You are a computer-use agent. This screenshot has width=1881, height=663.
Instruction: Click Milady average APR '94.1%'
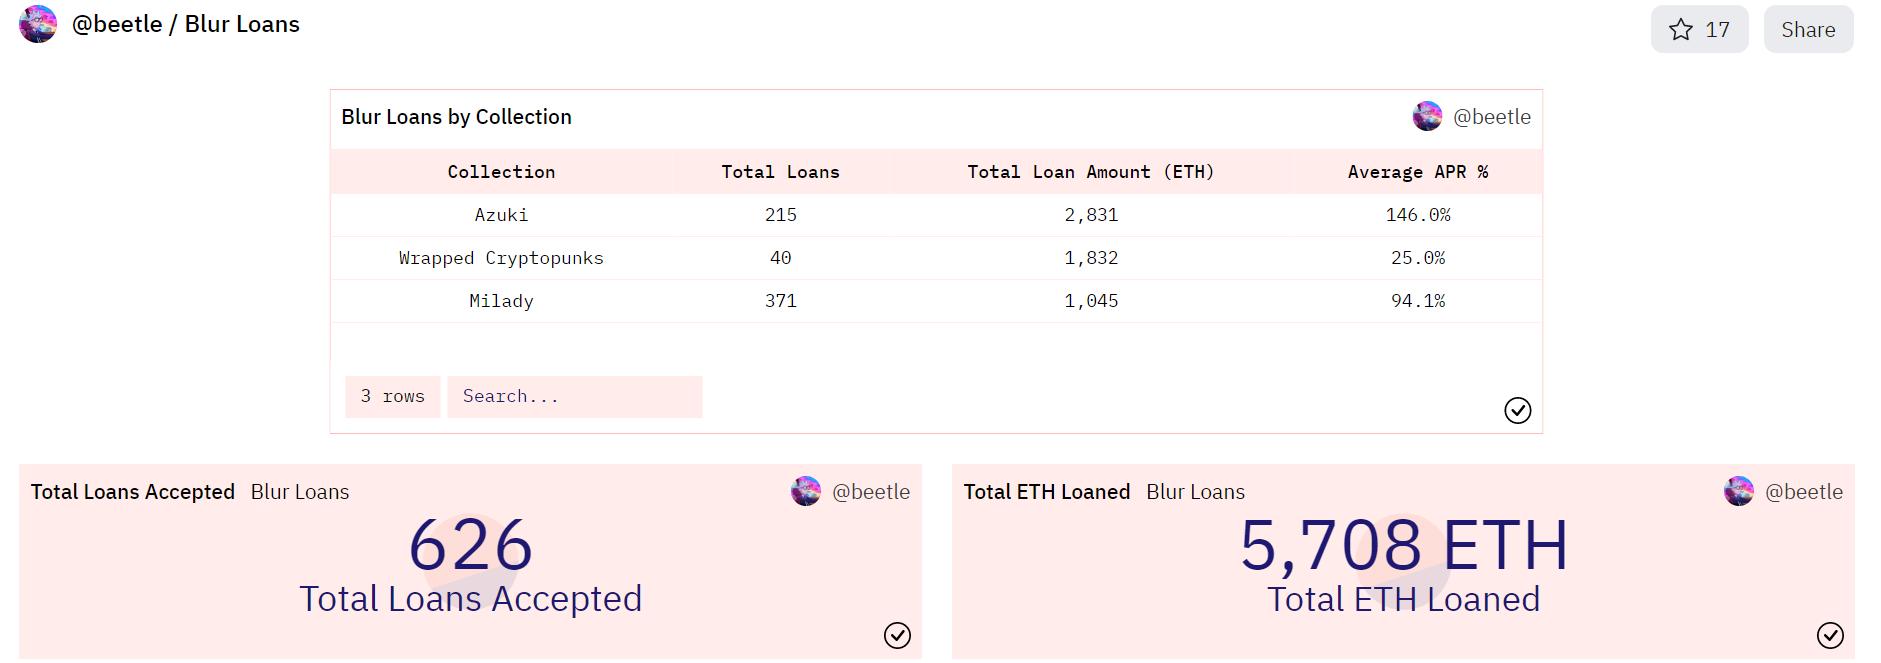pos(1417,301)
